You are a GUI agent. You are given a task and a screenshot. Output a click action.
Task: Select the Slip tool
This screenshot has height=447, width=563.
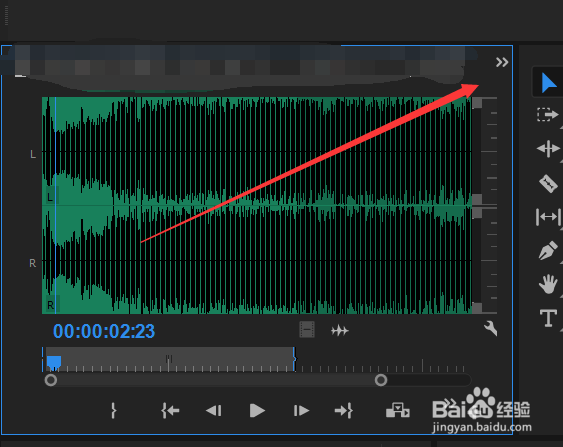coord(548,217)
